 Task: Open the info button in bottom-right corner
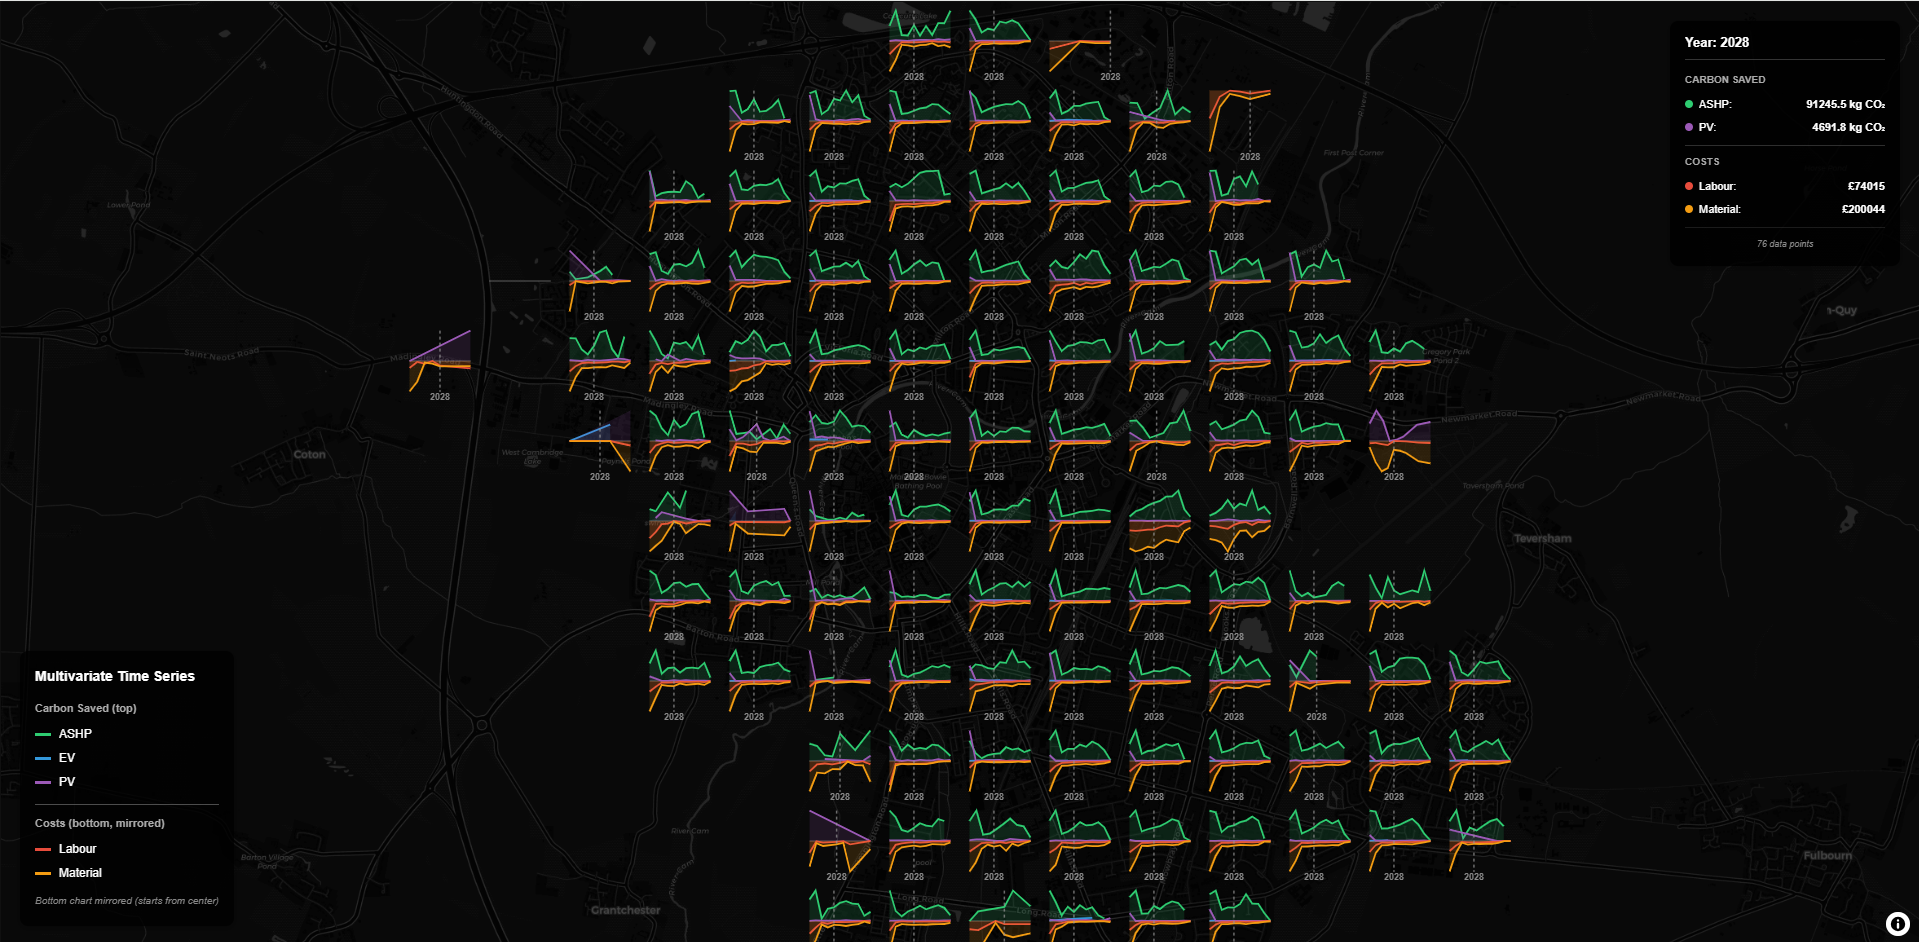click(1896, 924)
